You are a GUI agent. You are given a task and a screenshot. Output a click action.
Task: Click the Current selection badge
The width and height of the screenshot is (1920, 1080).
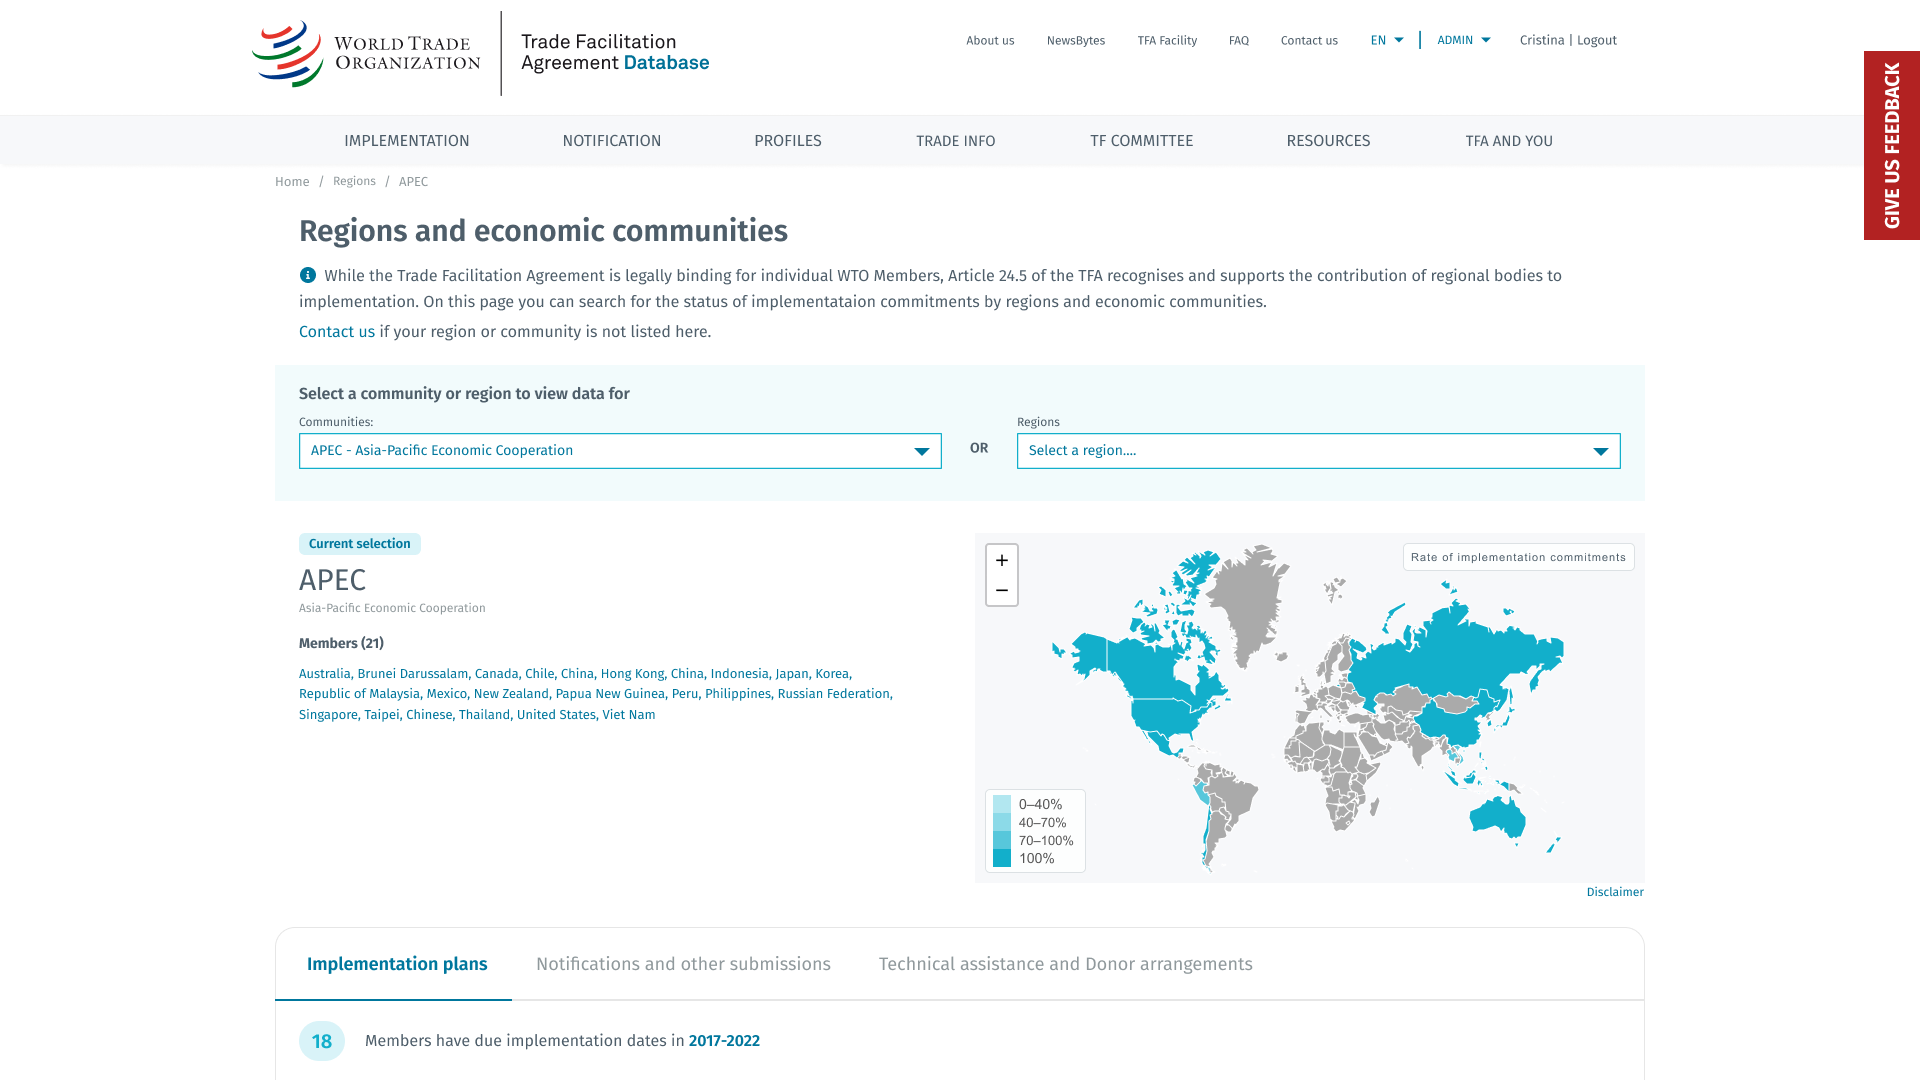(359, 543)
